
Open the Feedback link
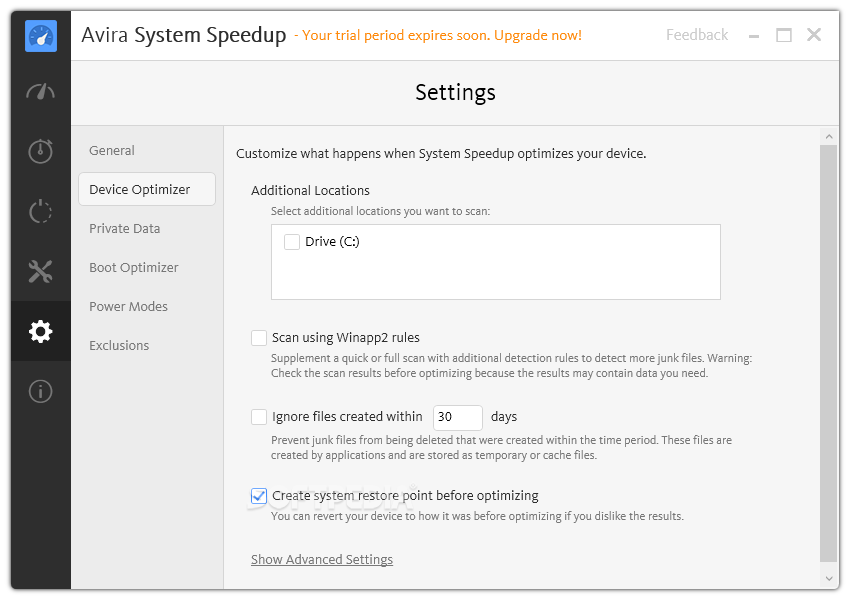[697, 35]
